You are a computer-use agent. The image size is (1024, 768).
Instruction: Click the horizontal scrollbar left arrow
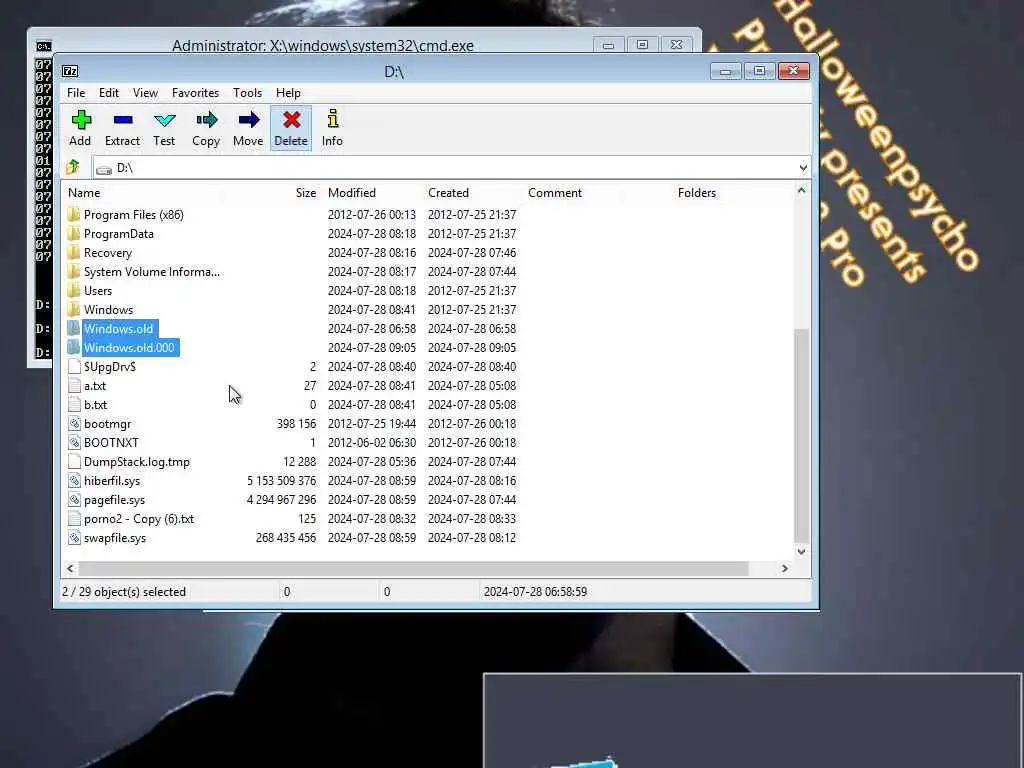pyautogui.click(x=71, y=568)
